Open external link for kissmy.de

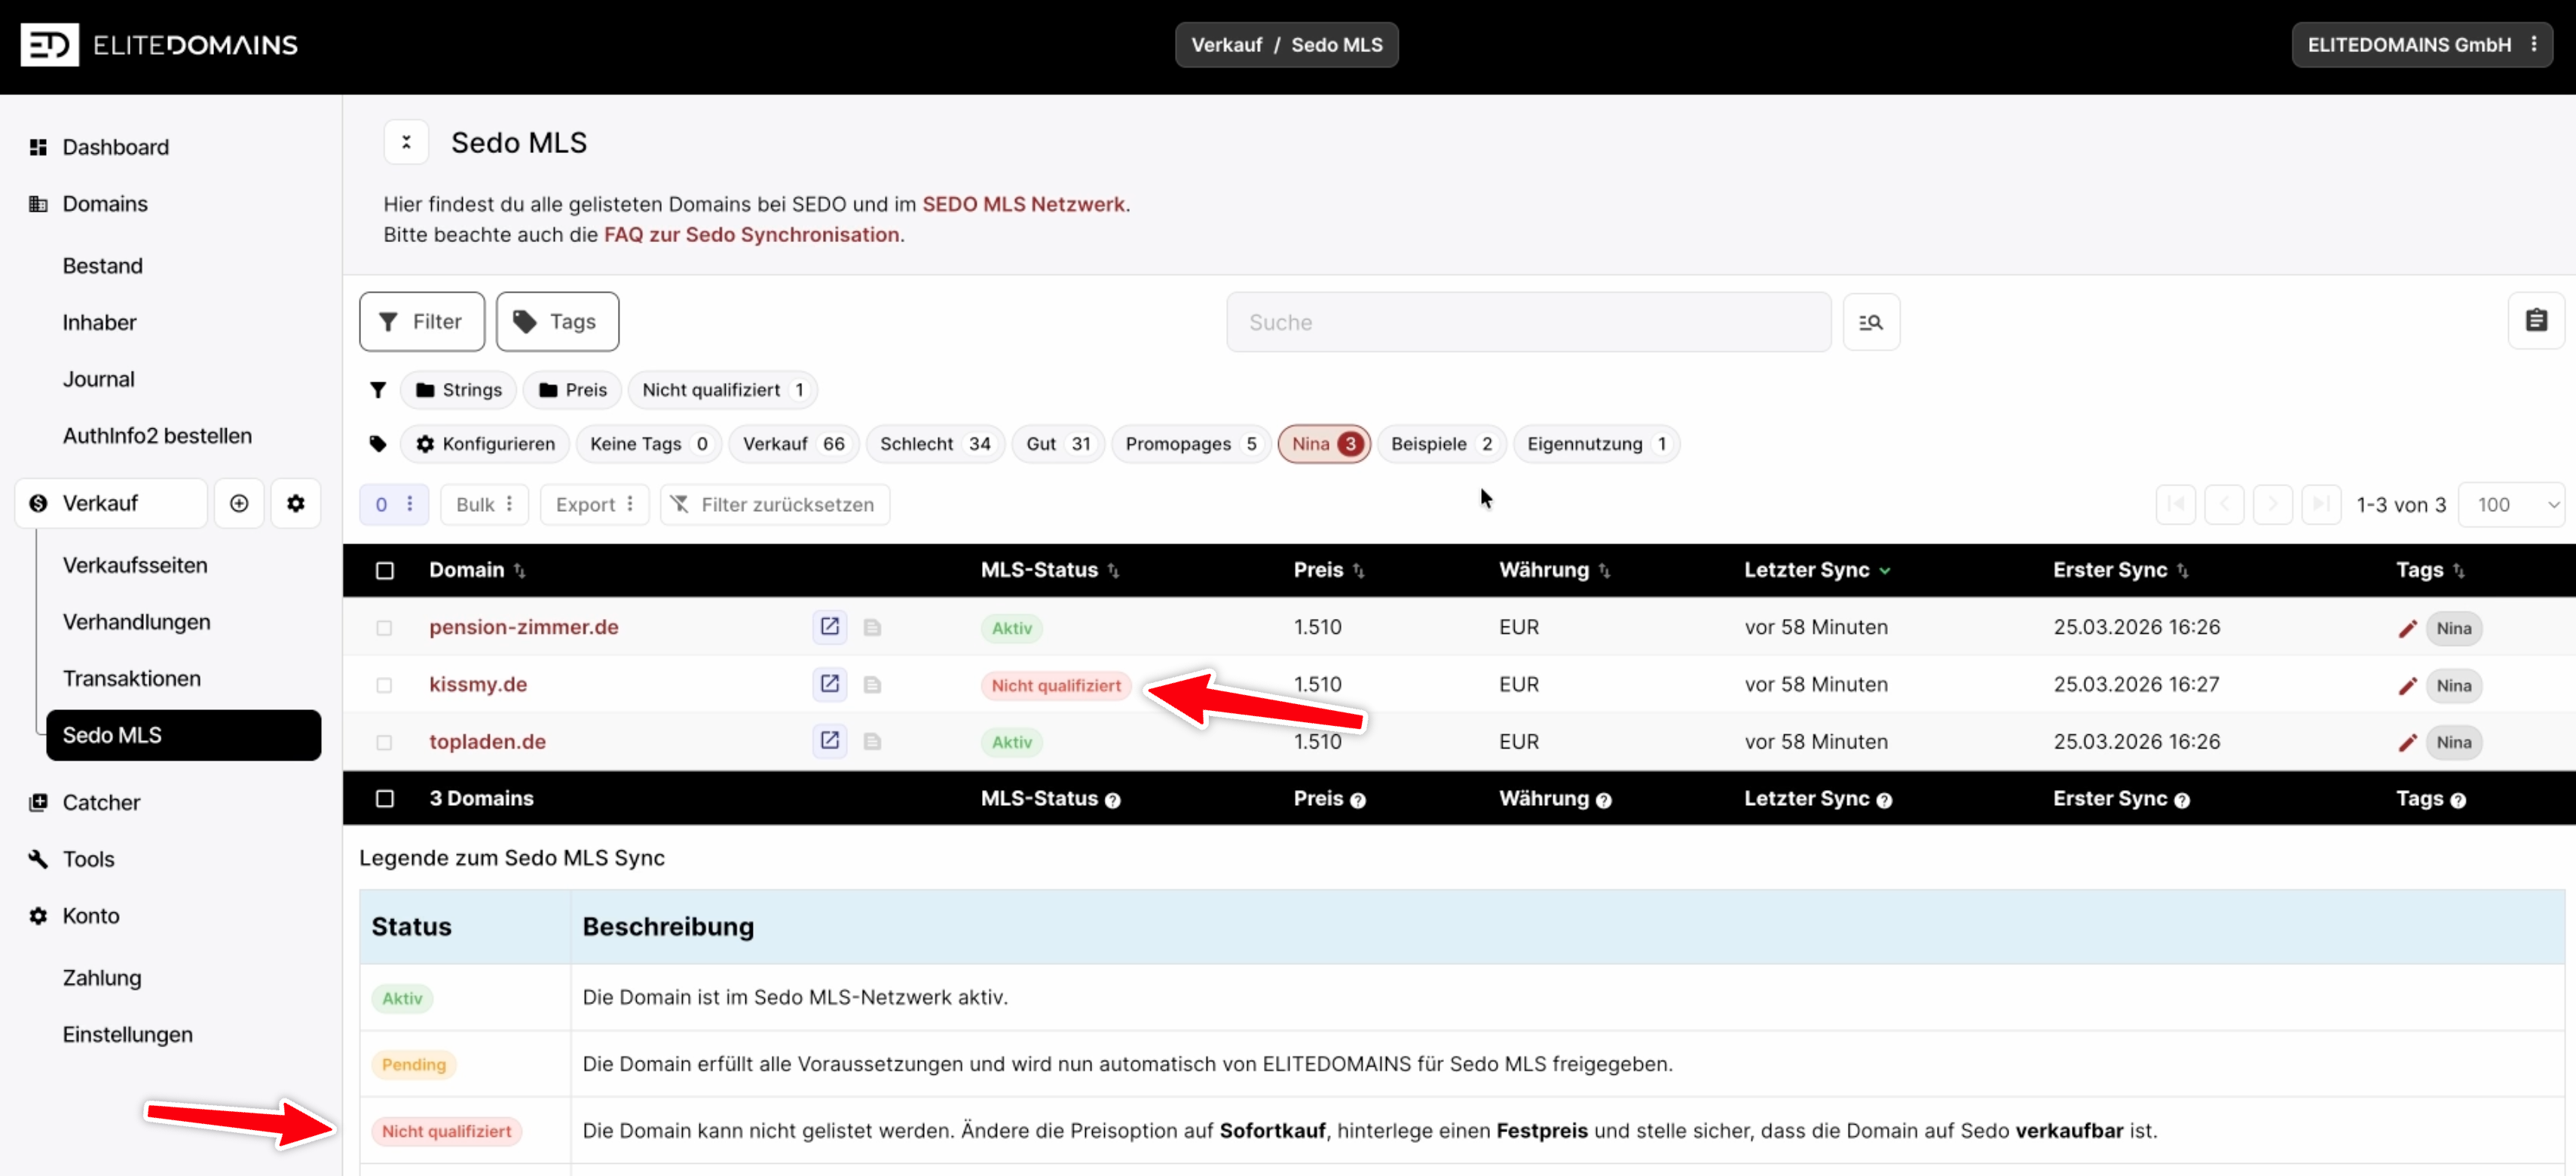coord(830,683)
